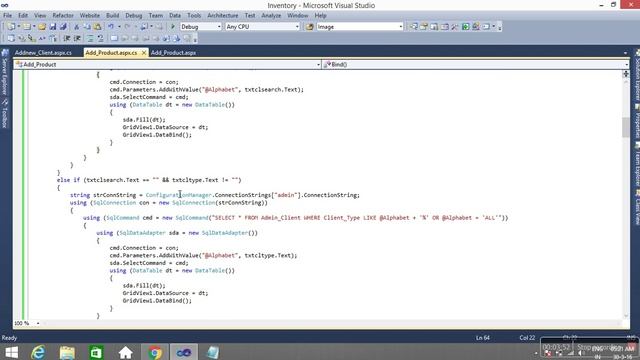Undo the last action with Undo icon
Viewport: 640px width, 360px height.
pos(111,27)
